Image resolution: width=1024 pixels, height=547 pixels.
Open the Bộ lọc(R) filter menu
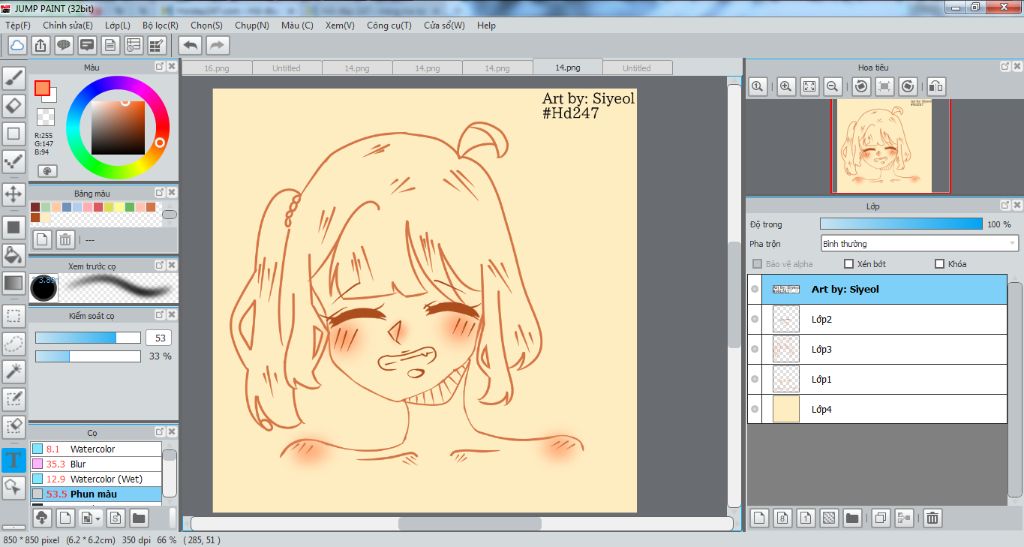click(160, 25)
